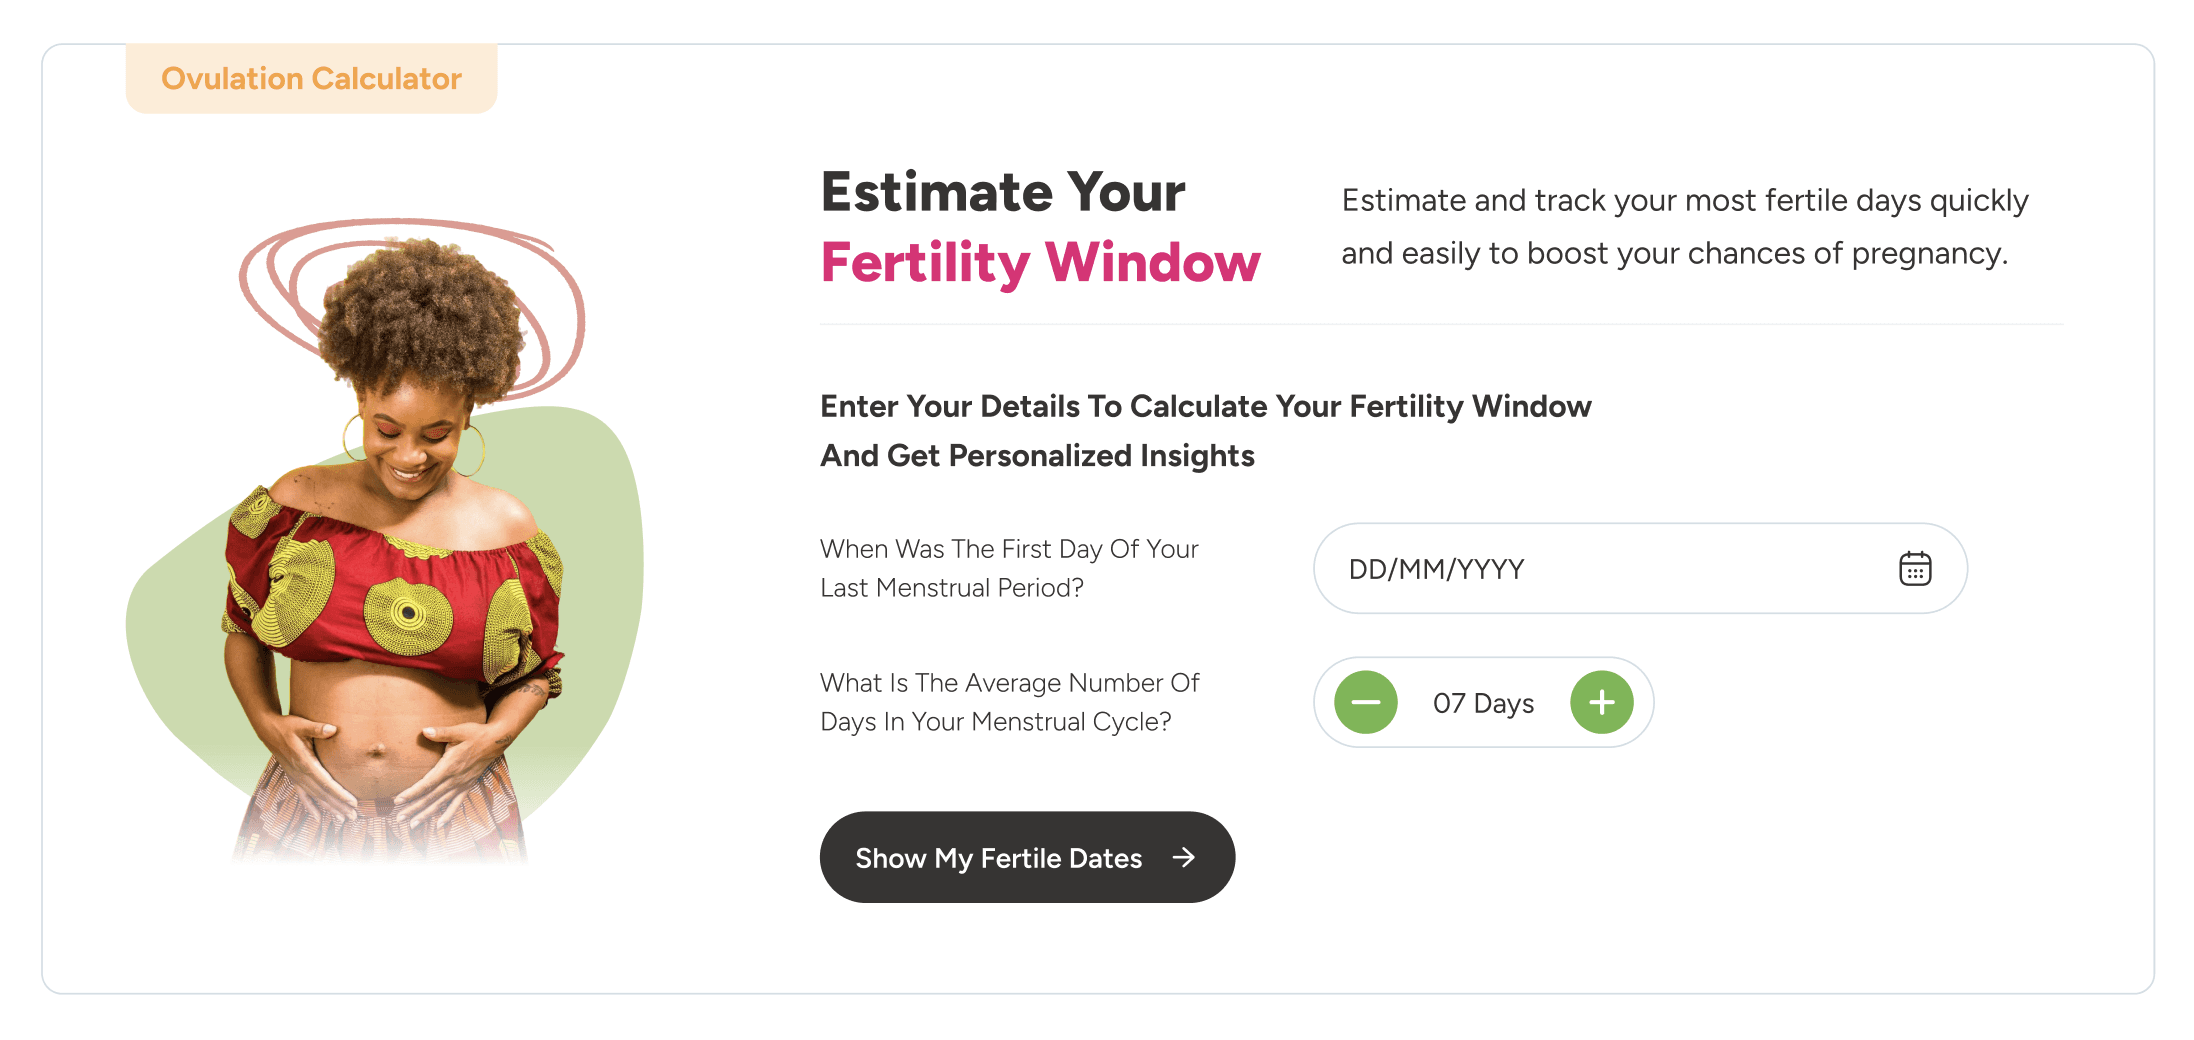2194x1040 pixels.
Task: Open the calendar date picker icon
Action: [1914, 569]
